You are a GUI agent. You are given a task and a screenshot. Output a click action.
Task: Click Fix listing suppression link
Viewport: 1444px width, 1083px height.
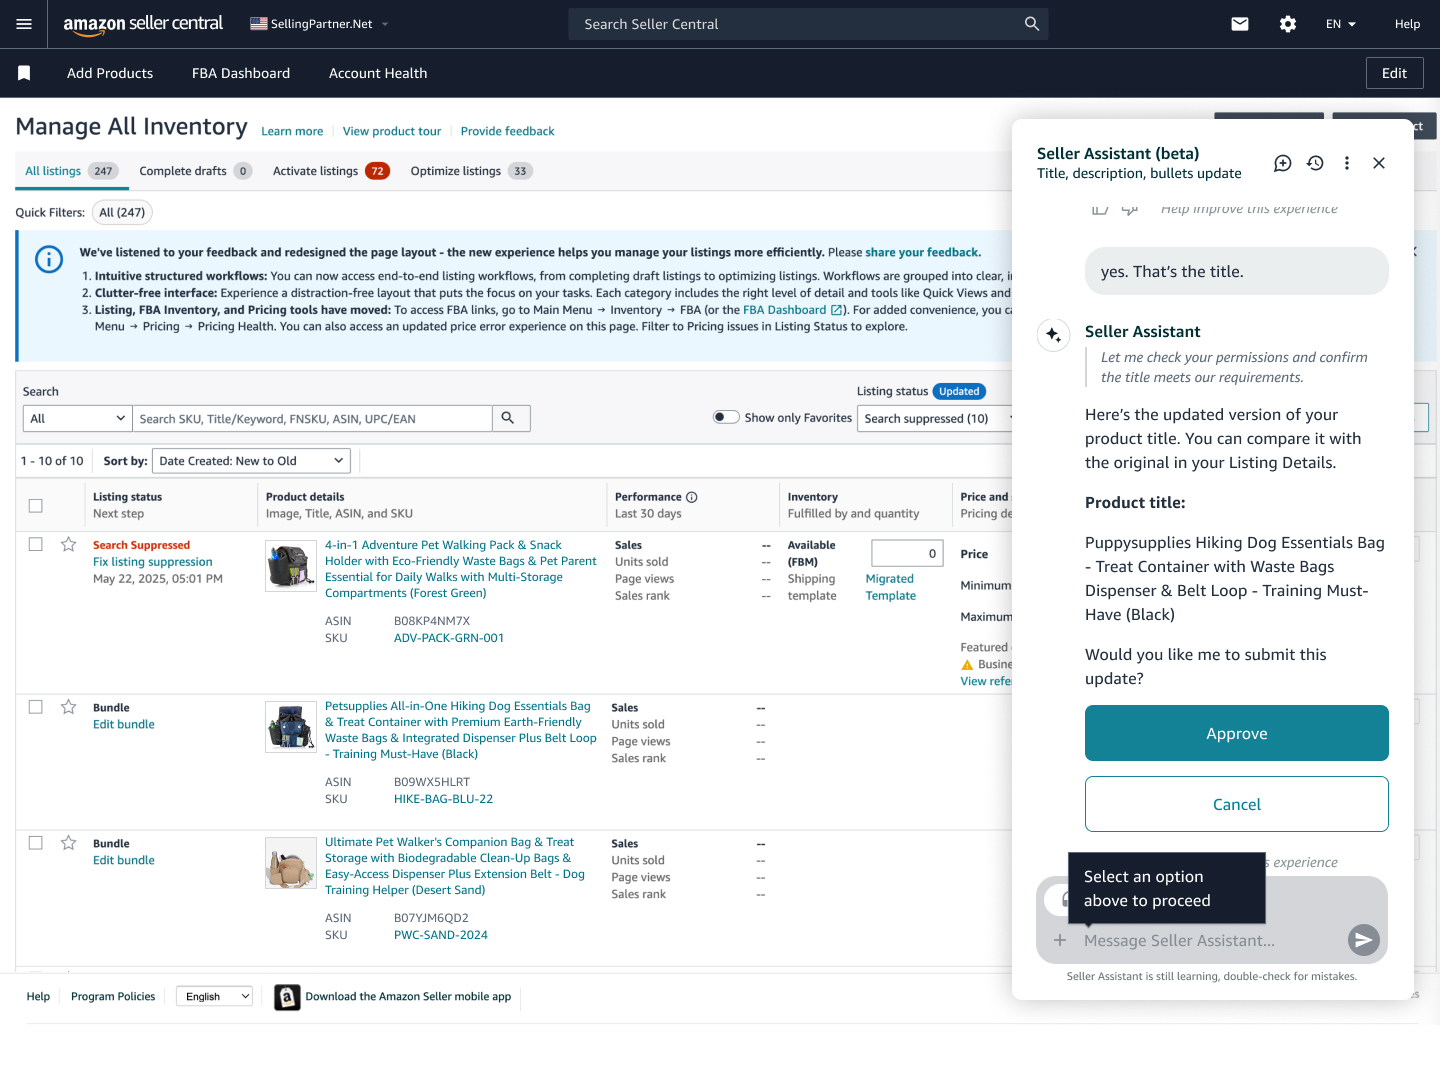coord(152,562)
